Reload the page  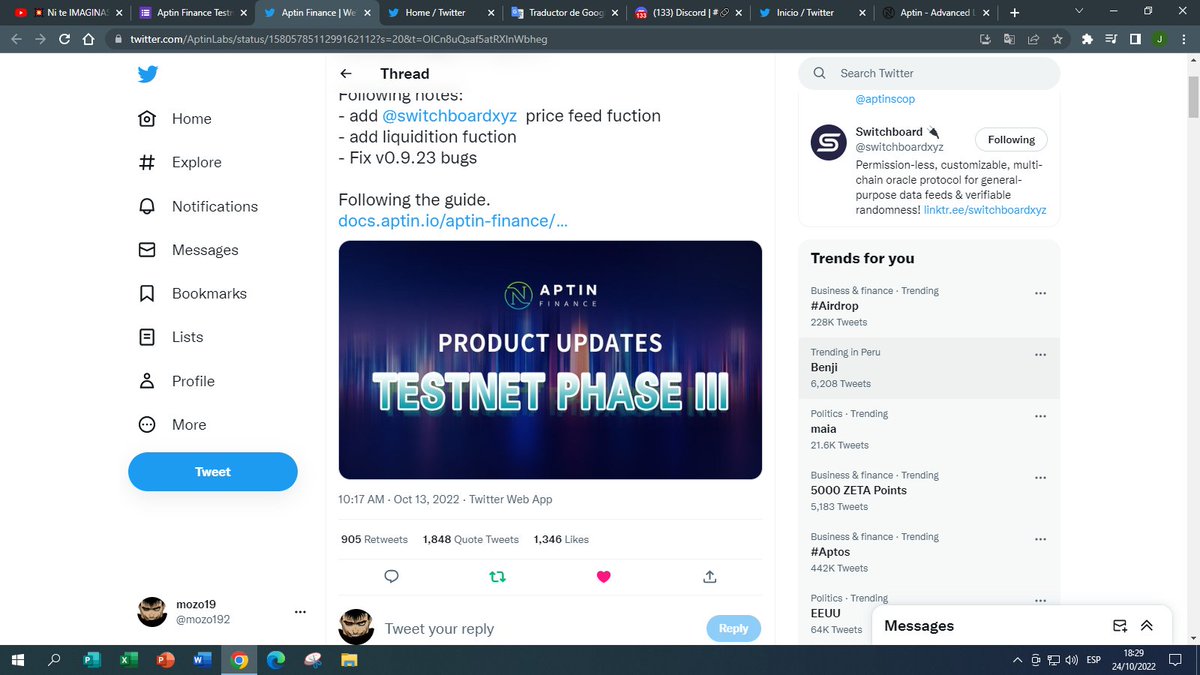64,40
